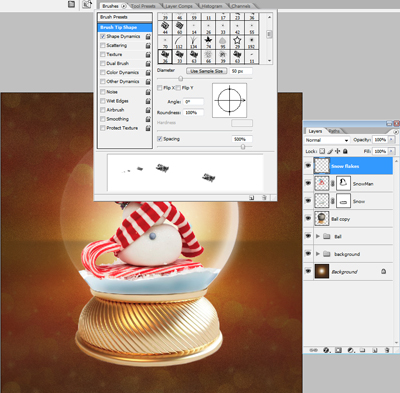Click the Angle input field
400x393 pixels.
pos(194,102)
